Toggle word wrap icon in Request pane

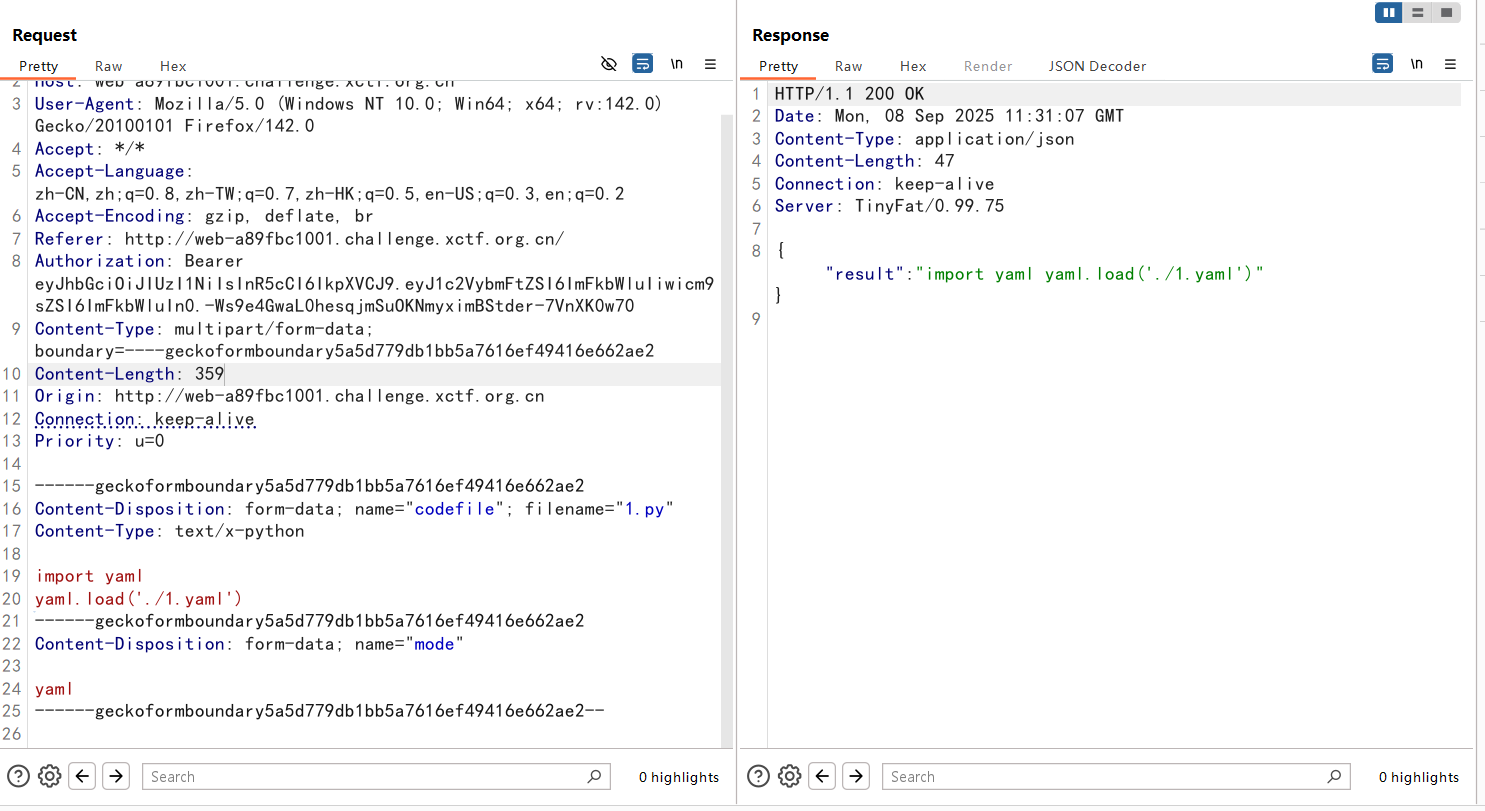click(642, 64)
